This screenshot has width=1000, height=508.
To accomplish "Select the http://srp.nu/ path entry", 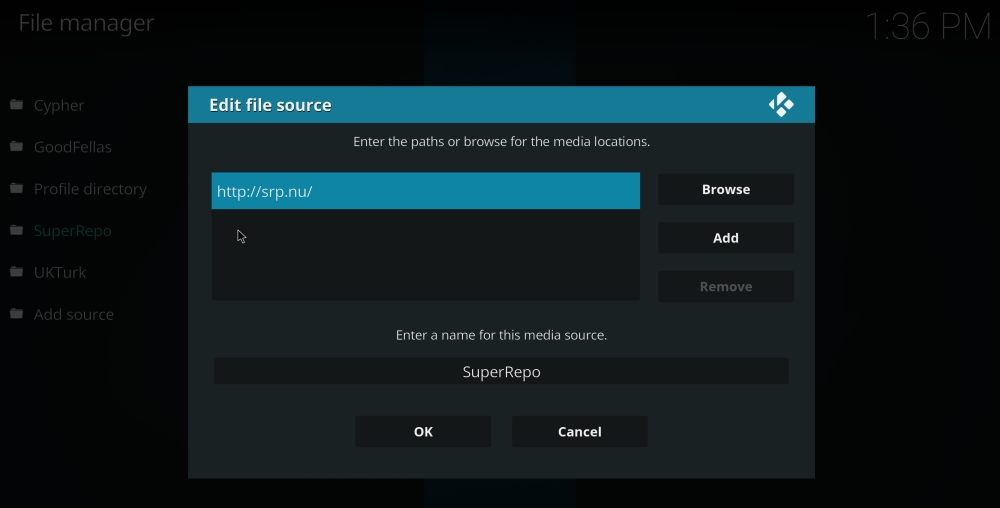I will coord(425,191).
